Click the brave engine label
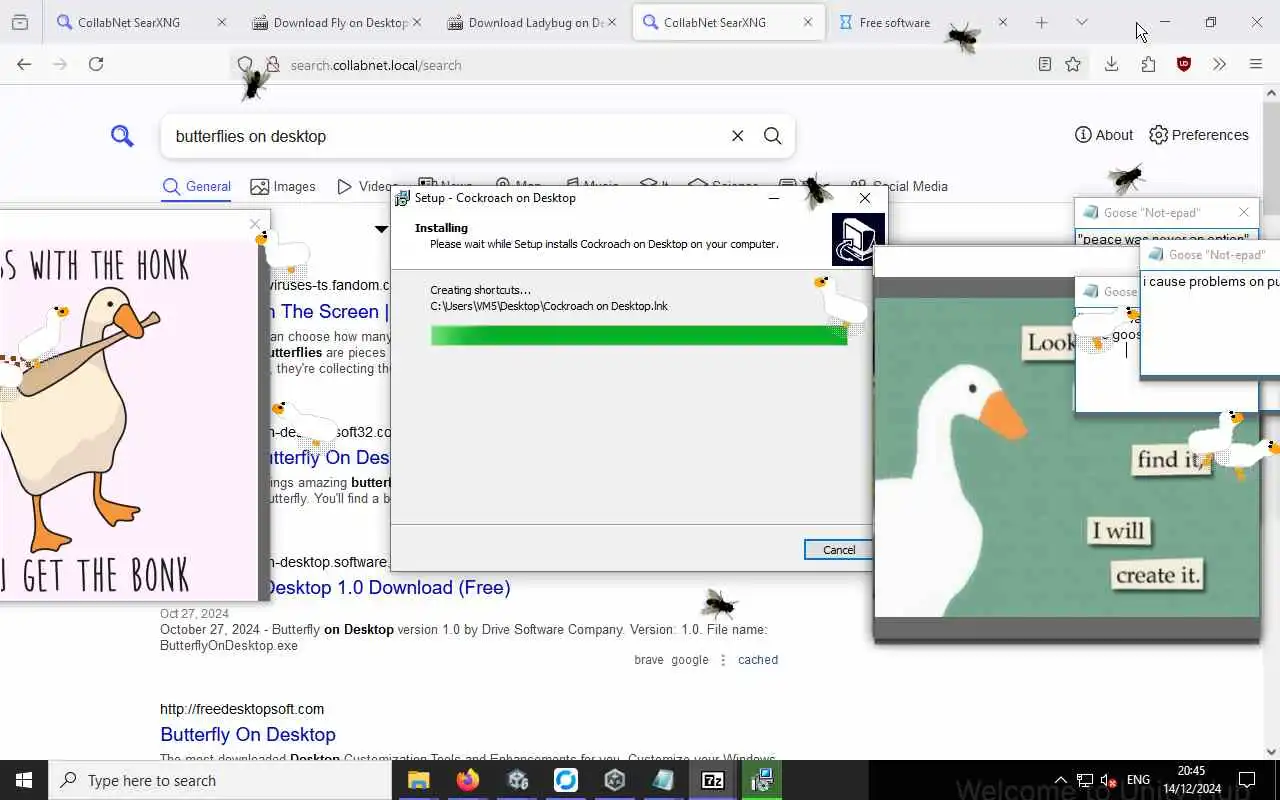This screenshot has width=1280, height=800. (x=649, y=660)
